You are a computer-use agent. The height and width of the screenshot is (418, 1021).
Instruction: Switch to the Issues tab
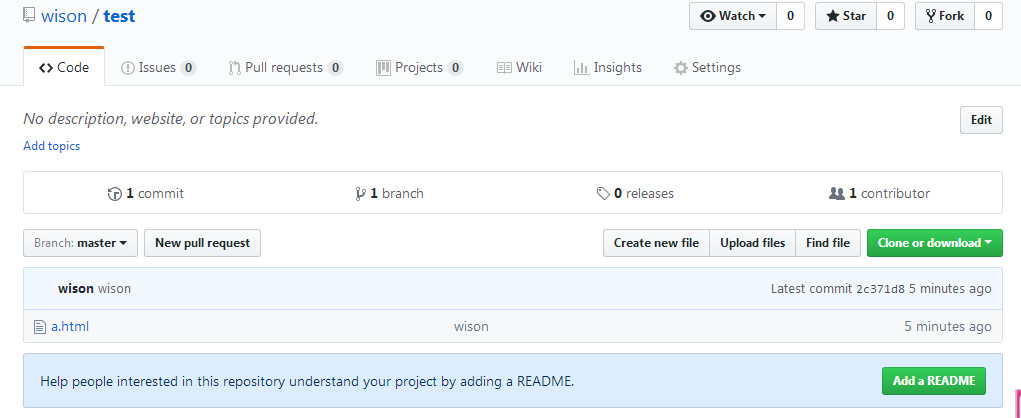pyautogui.click(x=158, y=68)
